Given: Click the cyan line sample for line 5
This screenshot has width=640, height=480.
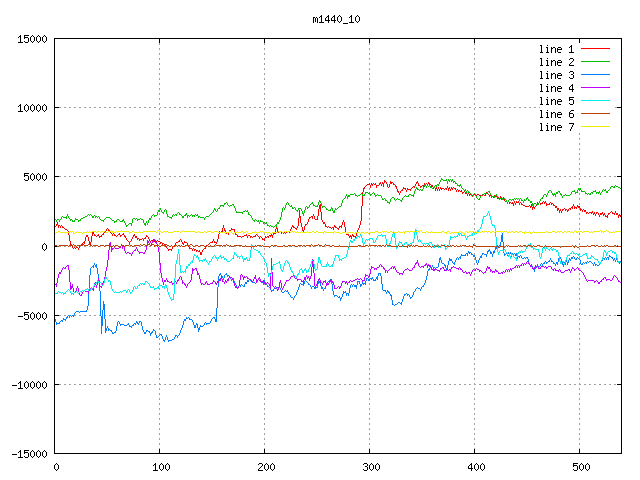Looking at the screenshot, I should pyautogui.click(x=596, y=101).
